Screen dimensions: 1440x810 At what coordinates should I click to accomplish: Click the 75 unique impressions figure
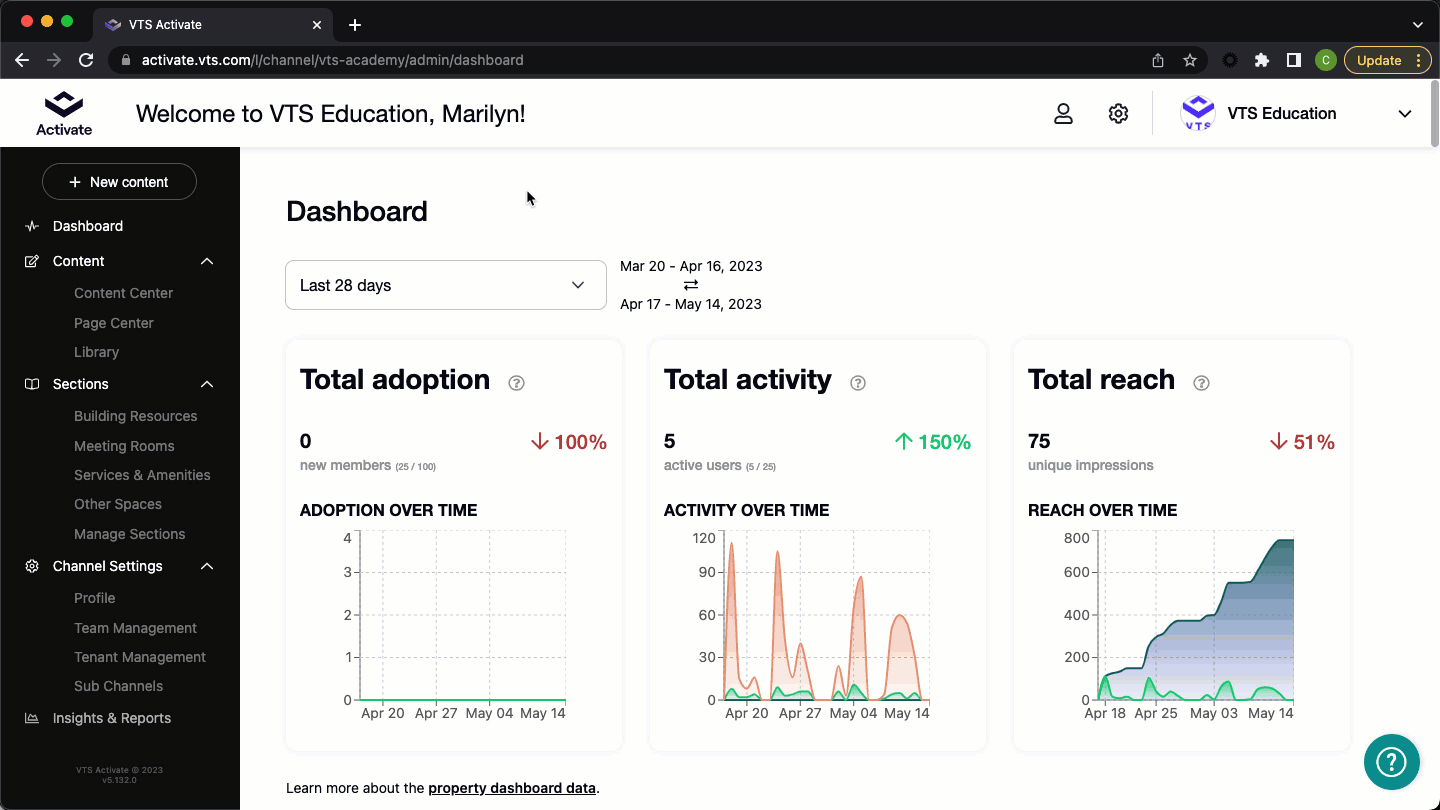[x=1039, y=441]
